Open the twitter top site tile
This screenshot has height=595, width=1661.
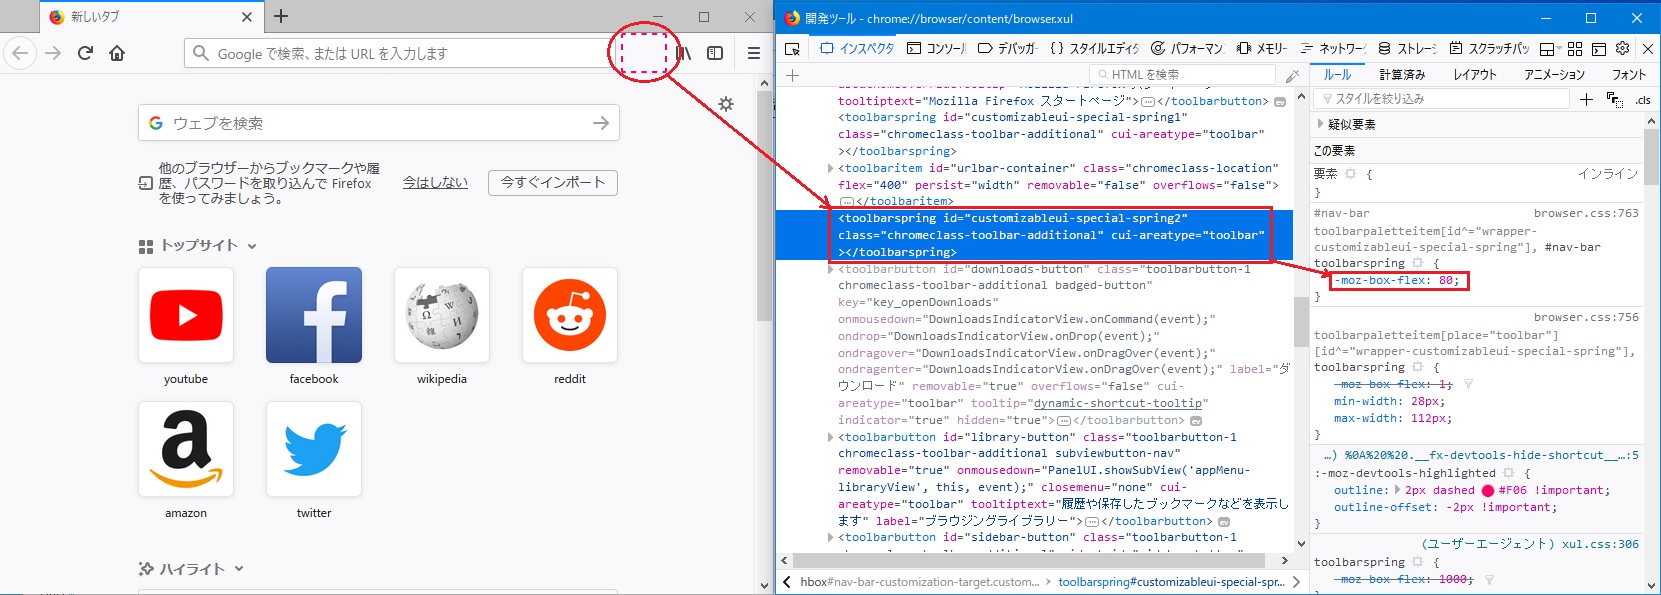314,449
